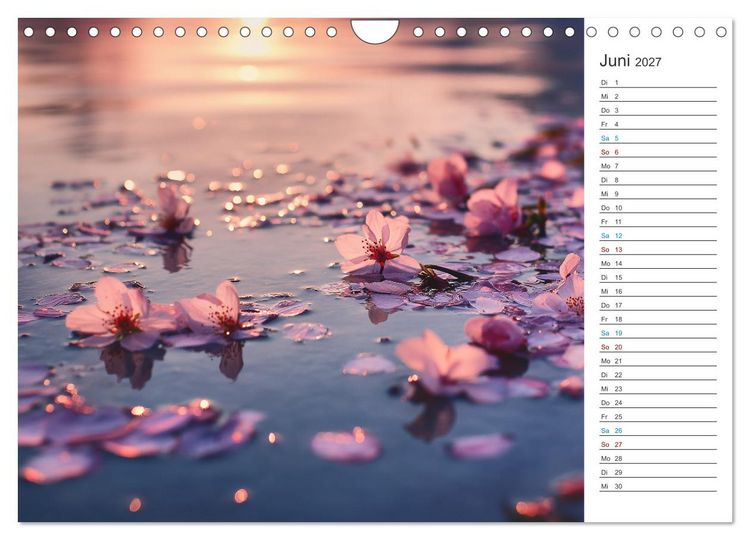This screenshot has width=750, height=540.
Task: Select the Saturday row 'Sa 5'
Action: [x=658, y=138]
